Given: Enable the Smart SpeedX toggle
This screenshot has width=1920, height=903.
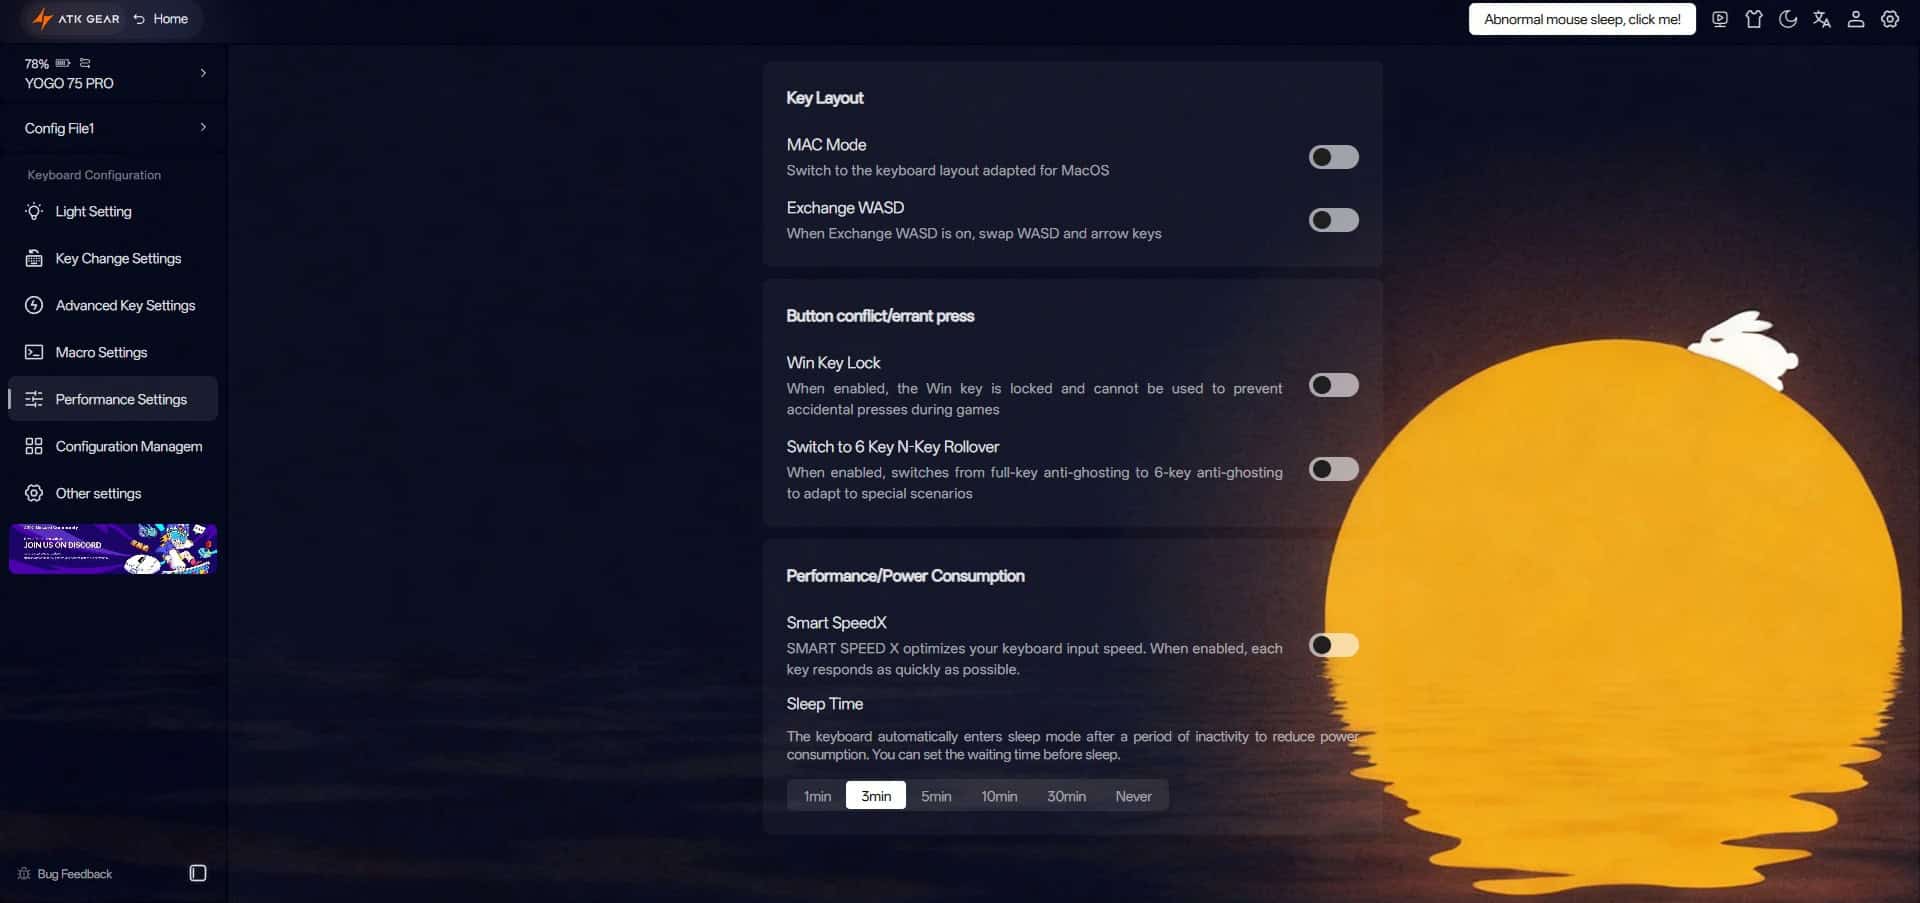Looking at the screenshot, I should (x=1334, y=645).
